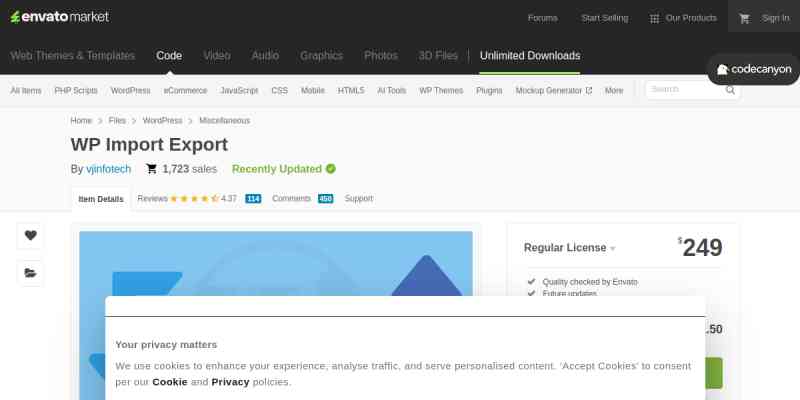Open CSS subcategory
Image resolution: width=800 pixels, height=400 pixels.
click(280, 90)
